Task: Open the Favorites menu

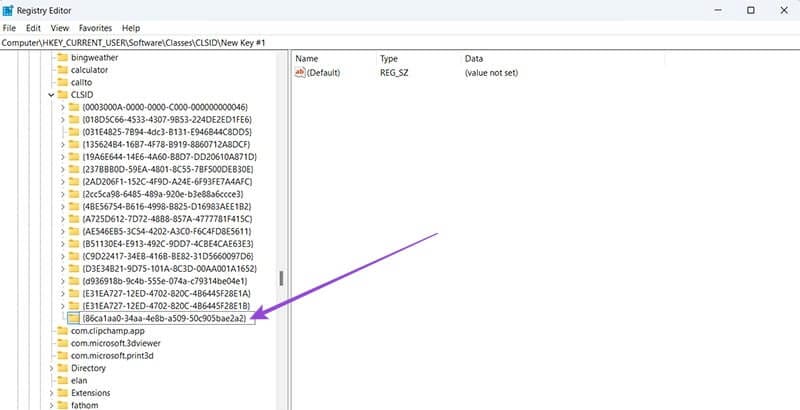Action: pyautogui.click(x=95, y=28)
